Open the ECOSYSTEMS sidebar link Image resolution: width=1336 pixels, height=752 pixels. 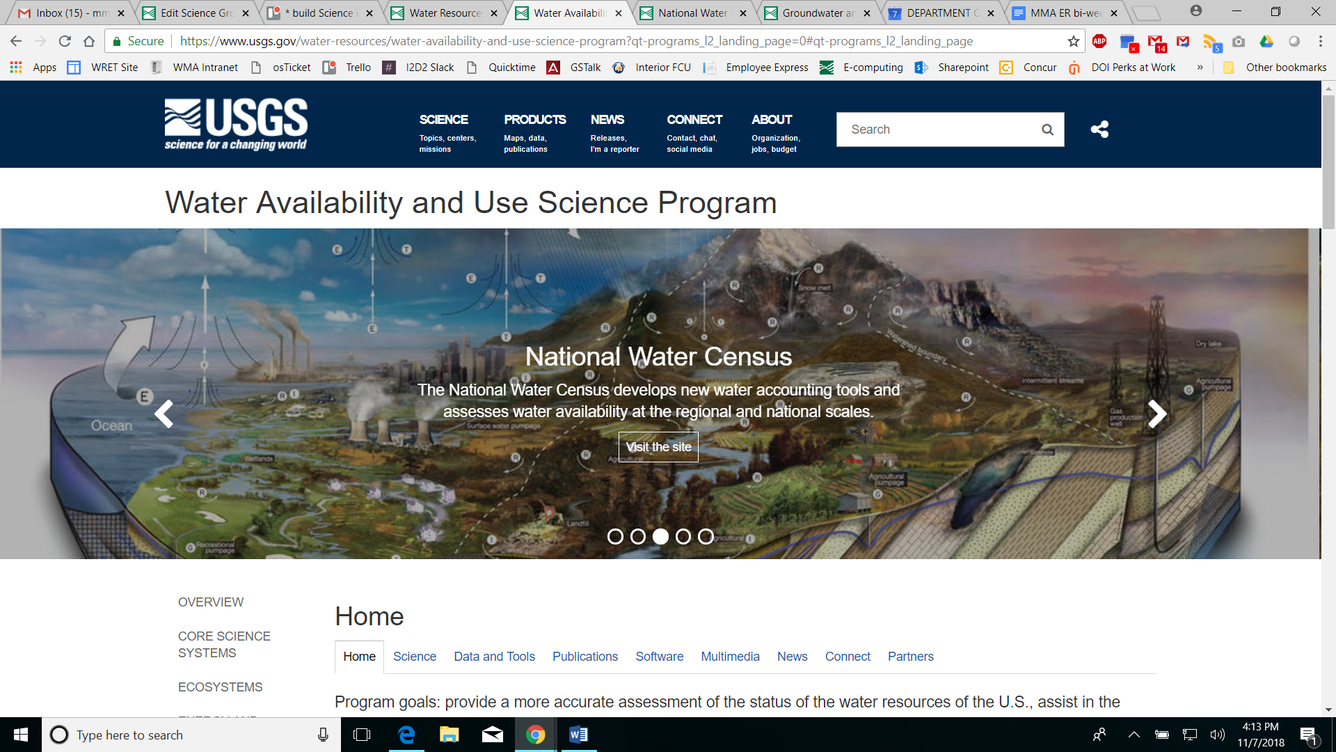220,687
